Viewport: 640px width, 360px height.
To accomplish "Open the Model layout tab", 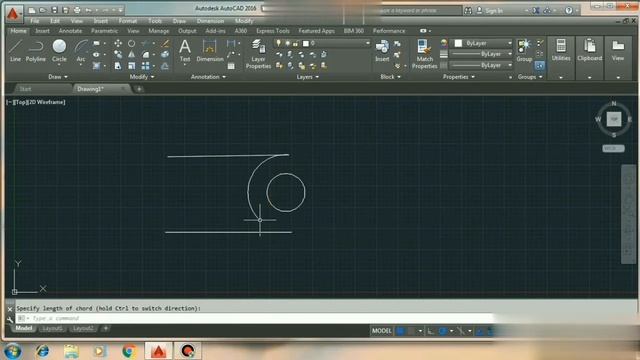I will tap(24, 328).
